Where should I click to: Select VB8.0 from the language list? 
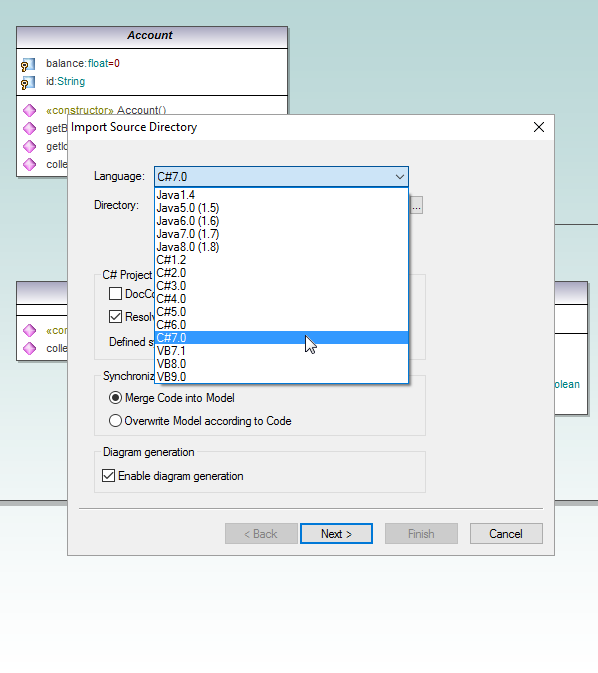281,364
